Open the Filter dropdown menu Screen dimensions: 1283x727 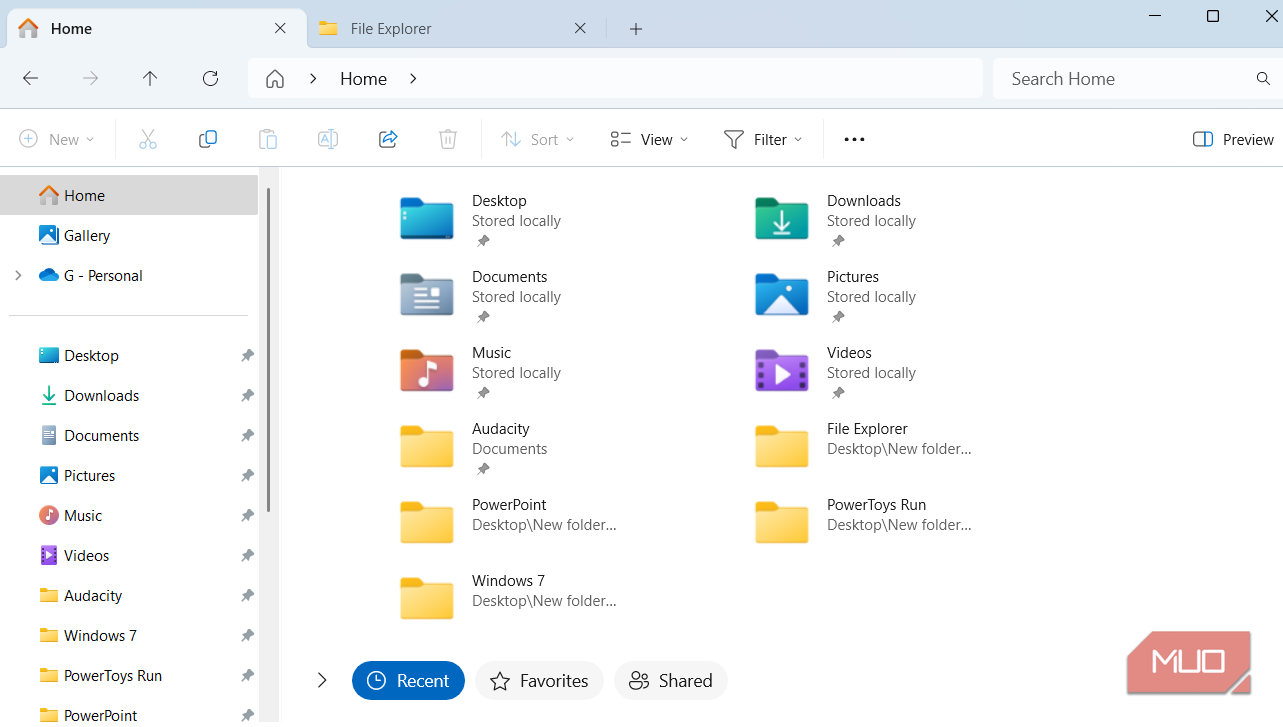[x=763, y=139]
